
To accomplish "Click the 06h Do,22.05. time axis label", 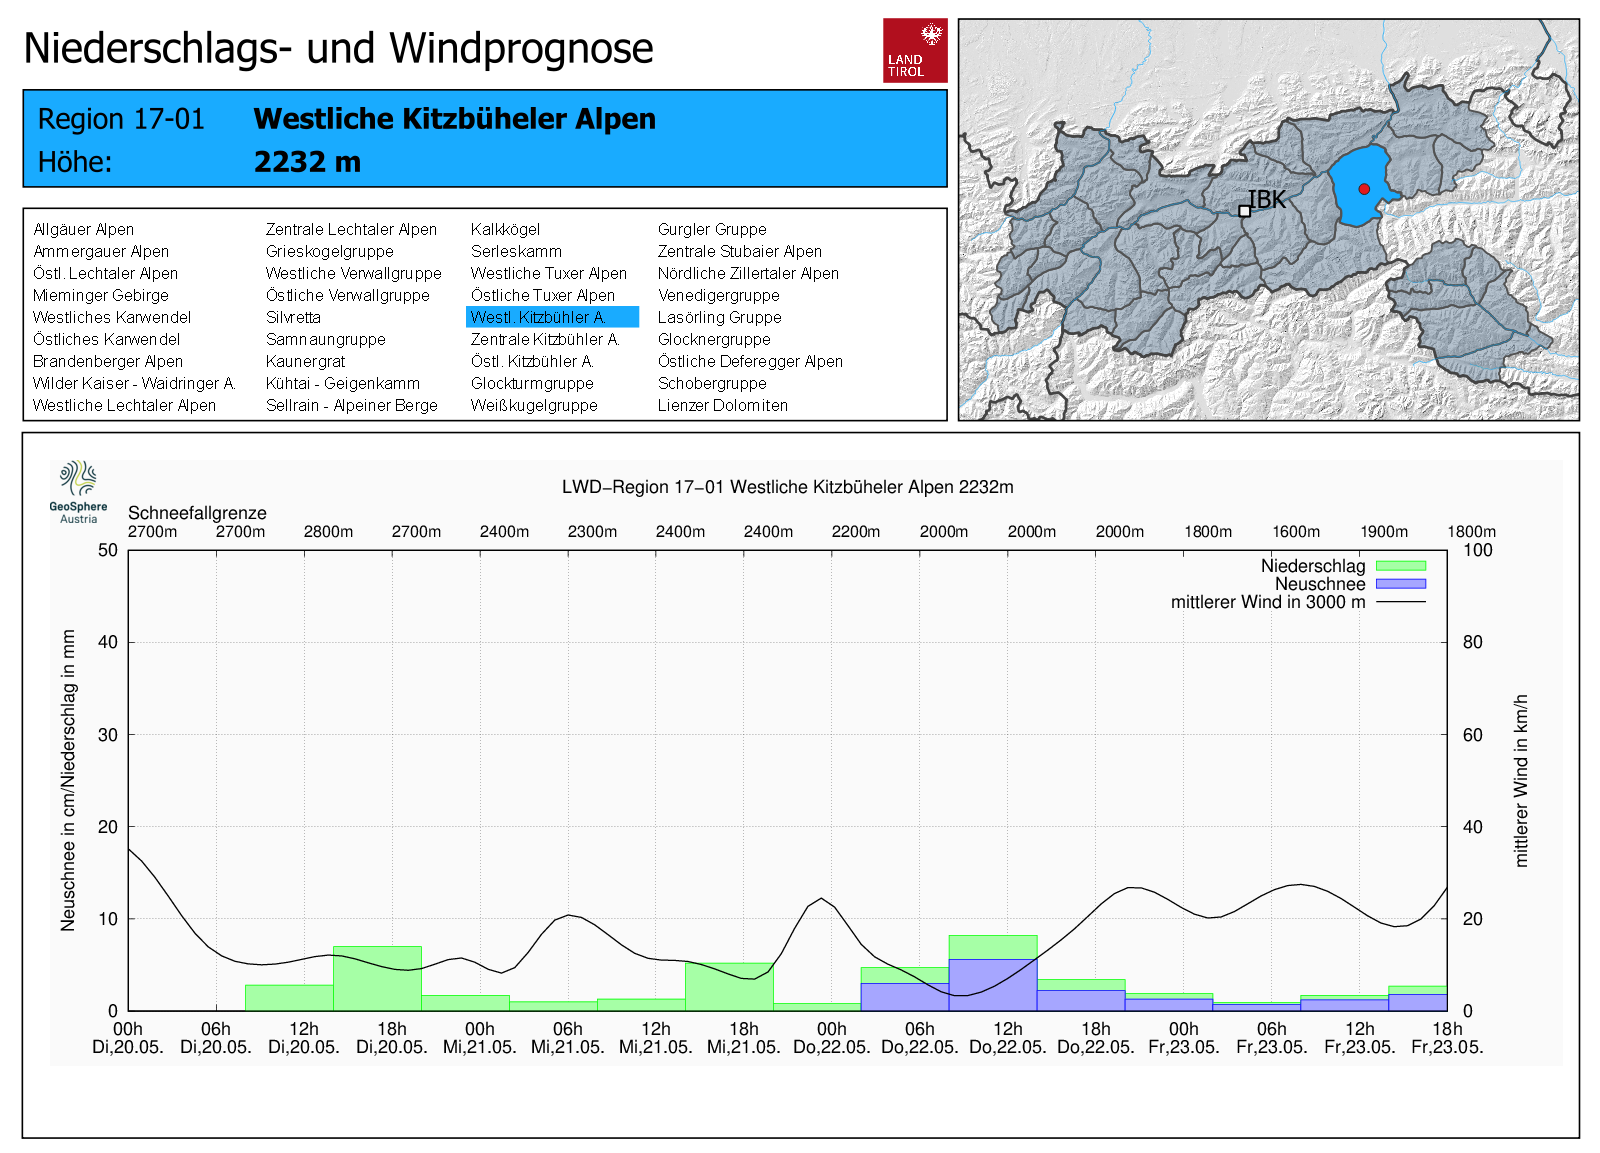I will [919, 1038].
